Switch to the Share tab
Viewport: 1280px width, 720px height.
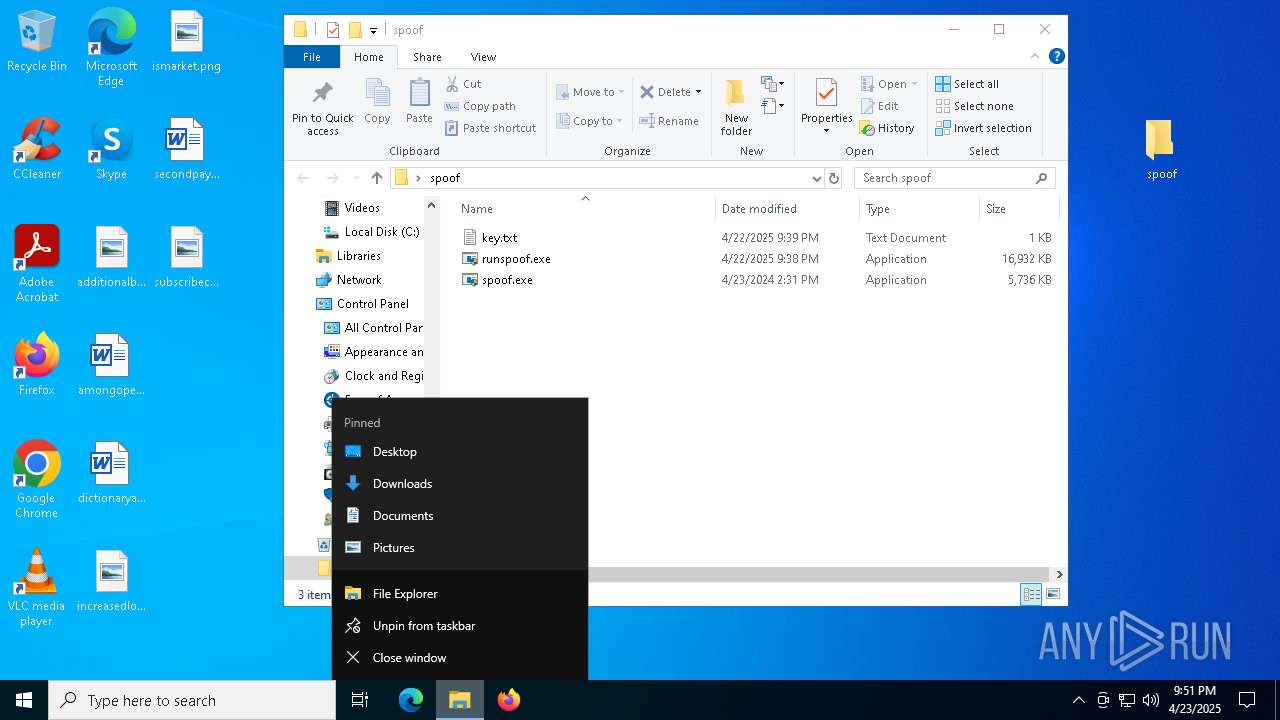427,57
